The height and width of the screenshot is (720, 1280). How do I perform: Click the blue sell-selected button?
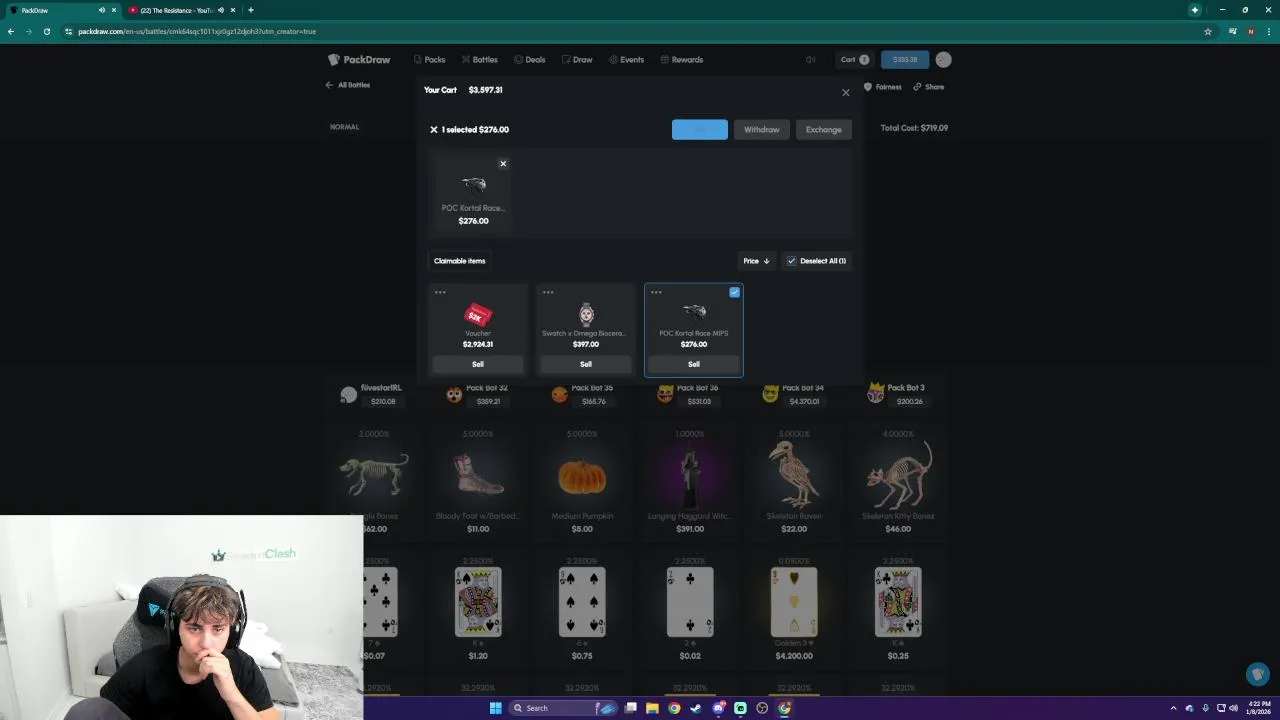[700, 130]
